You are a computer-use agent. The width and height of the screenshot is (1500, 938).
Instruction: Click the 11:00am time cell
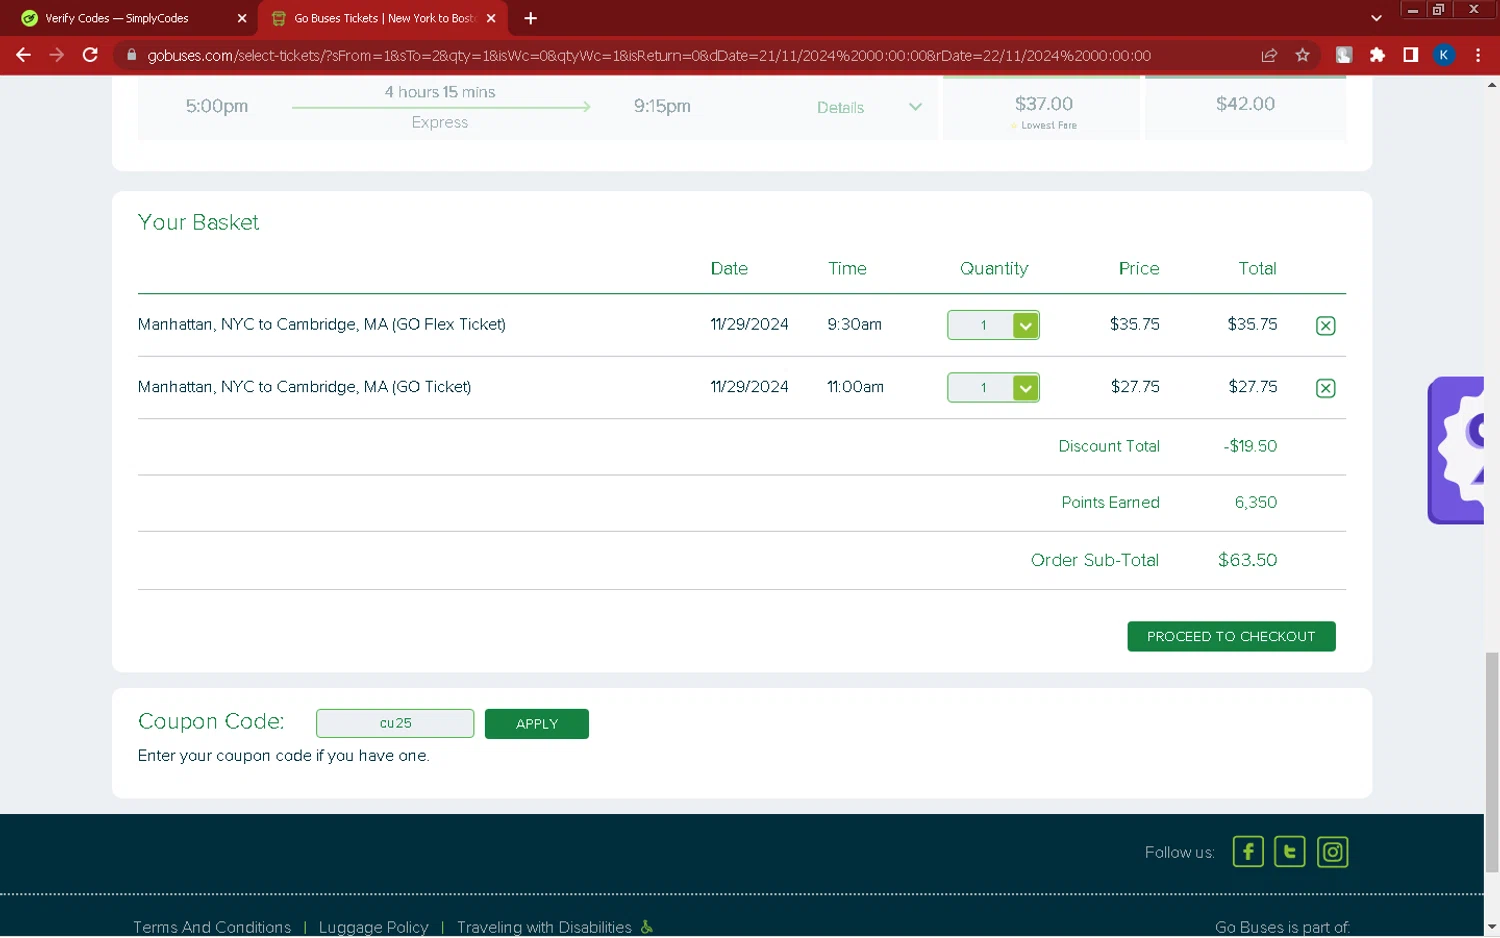tap(855, 386)
